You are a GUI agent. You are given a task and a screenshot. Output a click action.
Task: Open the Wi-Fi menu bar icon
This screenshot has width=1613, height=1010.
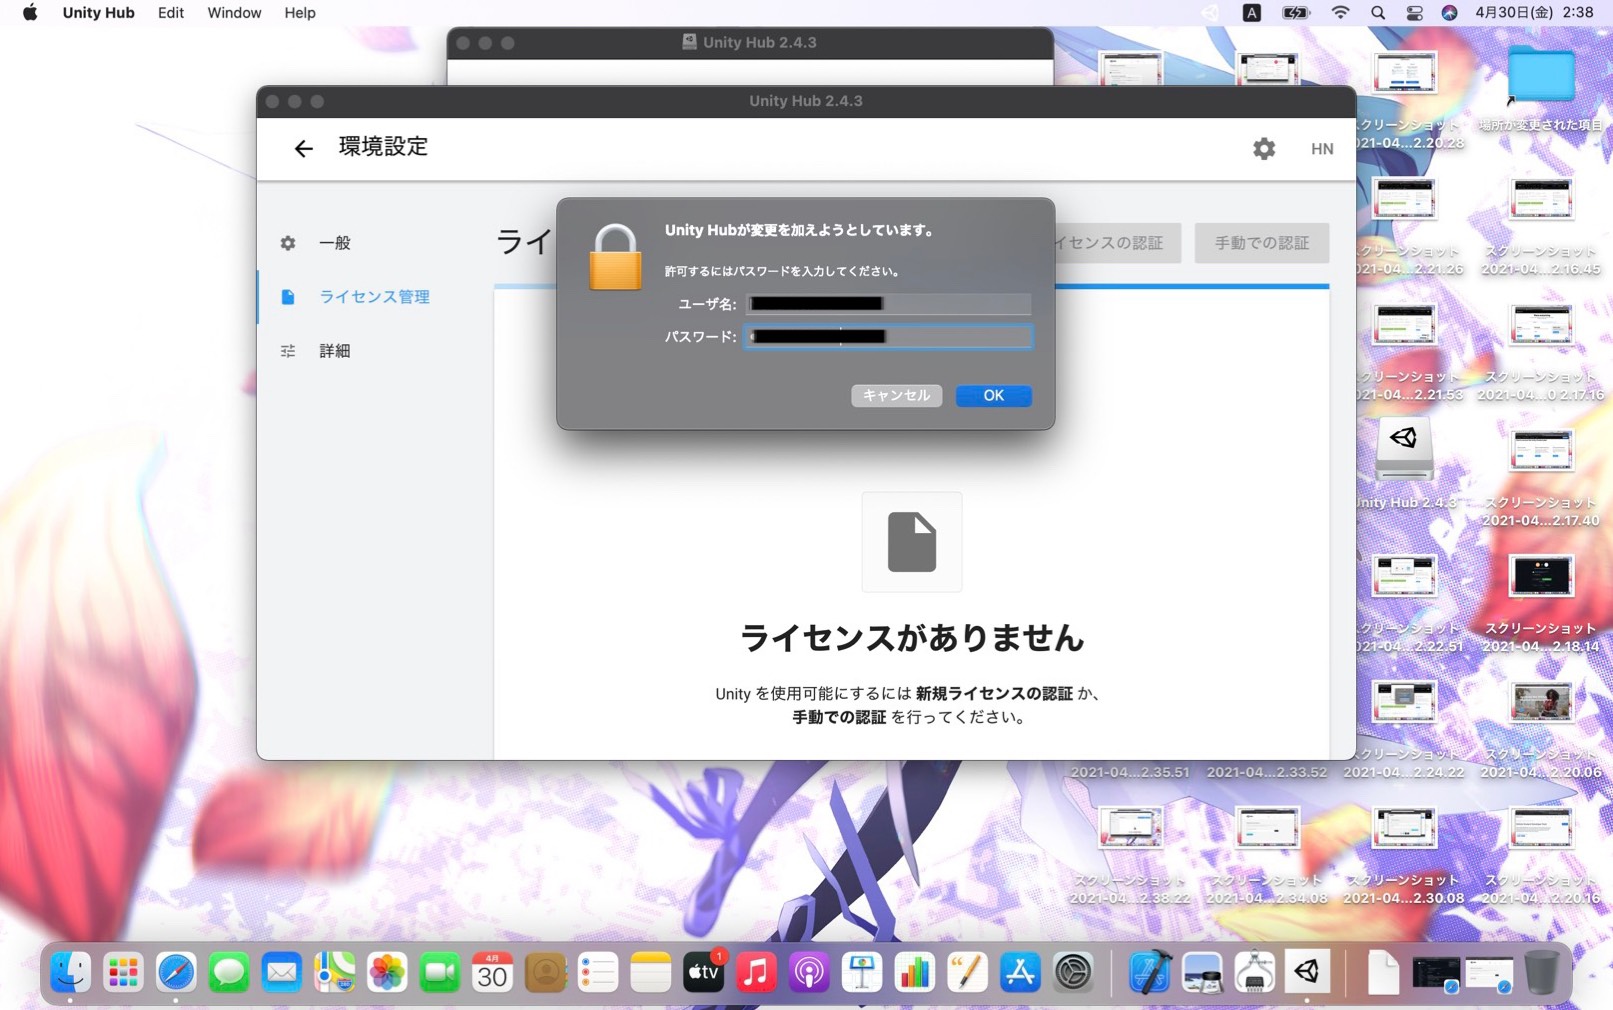1340,13
